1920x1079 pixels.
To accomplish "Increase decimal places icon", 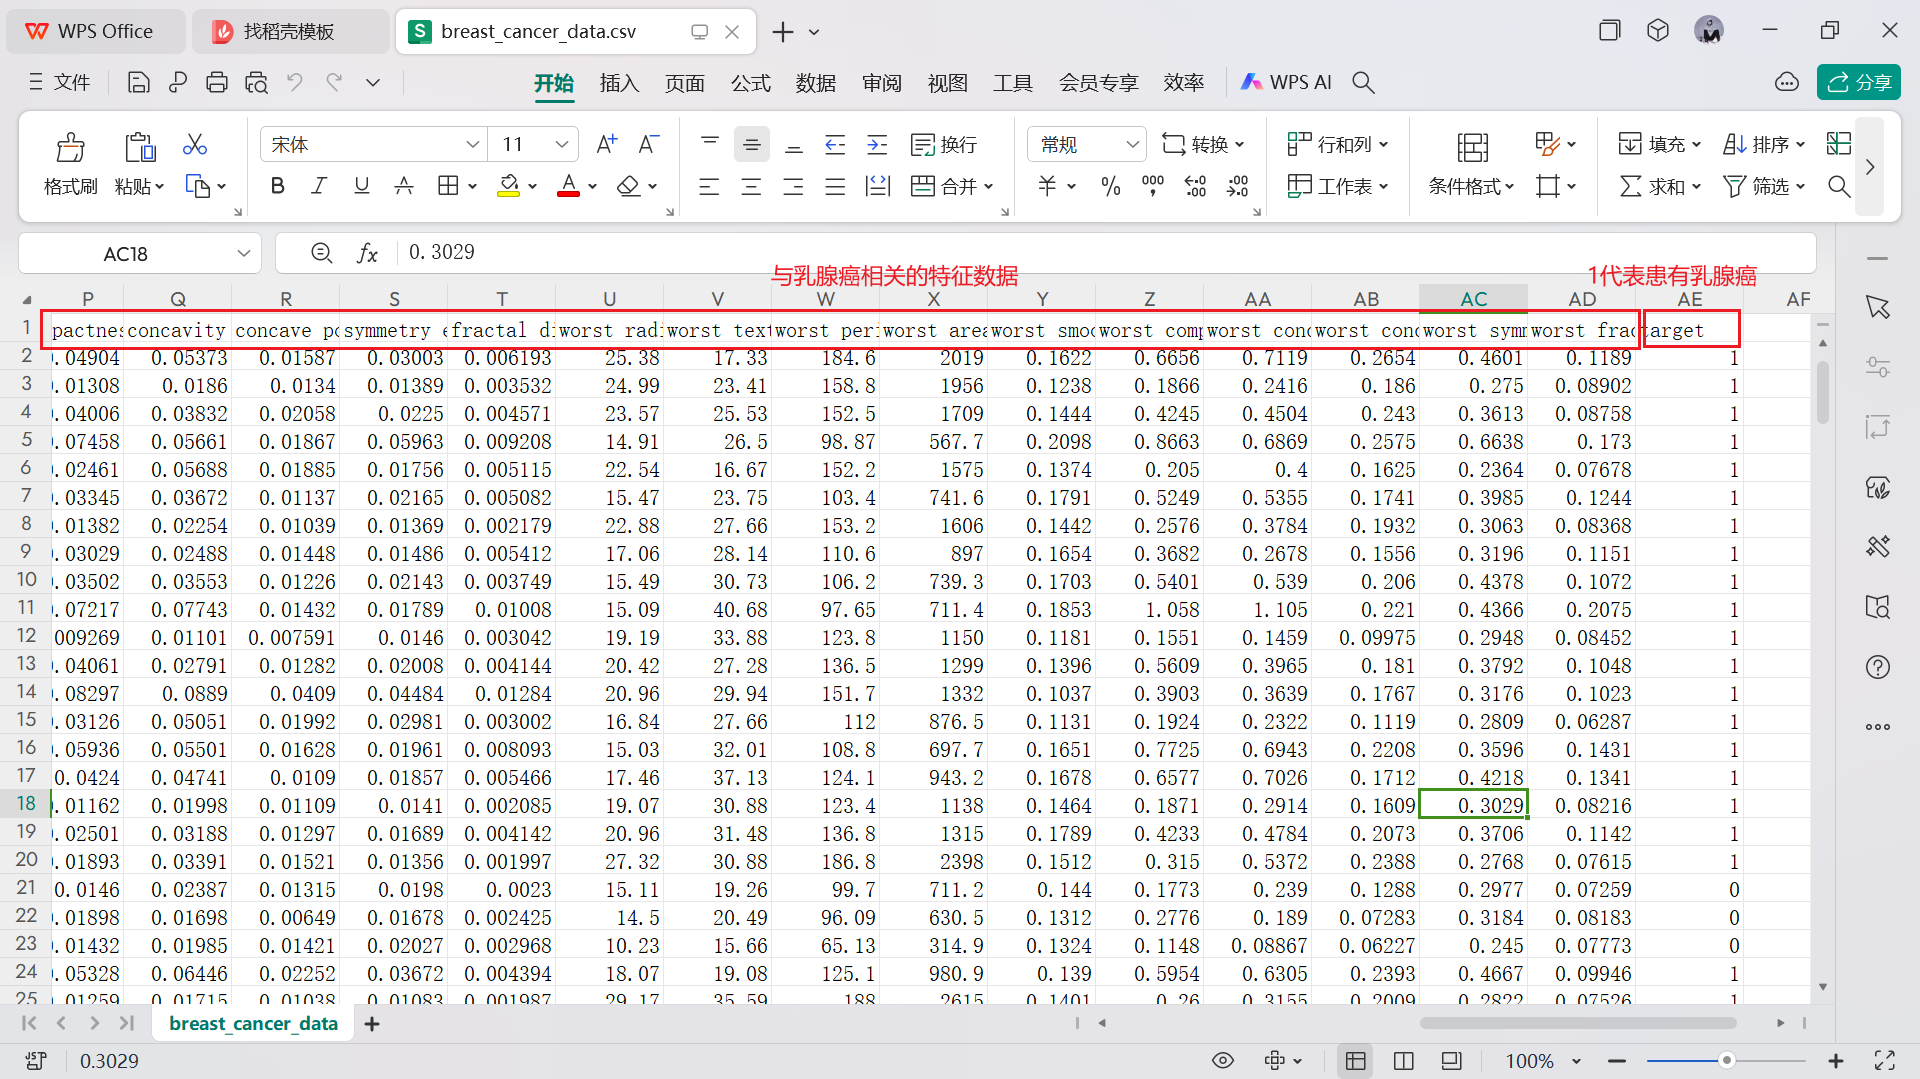I will coord(1195,186).
